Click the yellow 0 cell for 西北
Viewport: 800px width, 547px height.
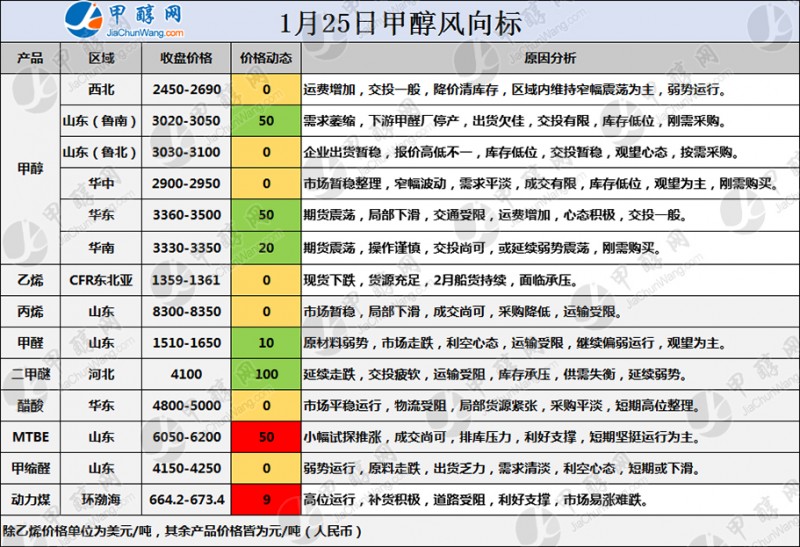click(266, 90)
